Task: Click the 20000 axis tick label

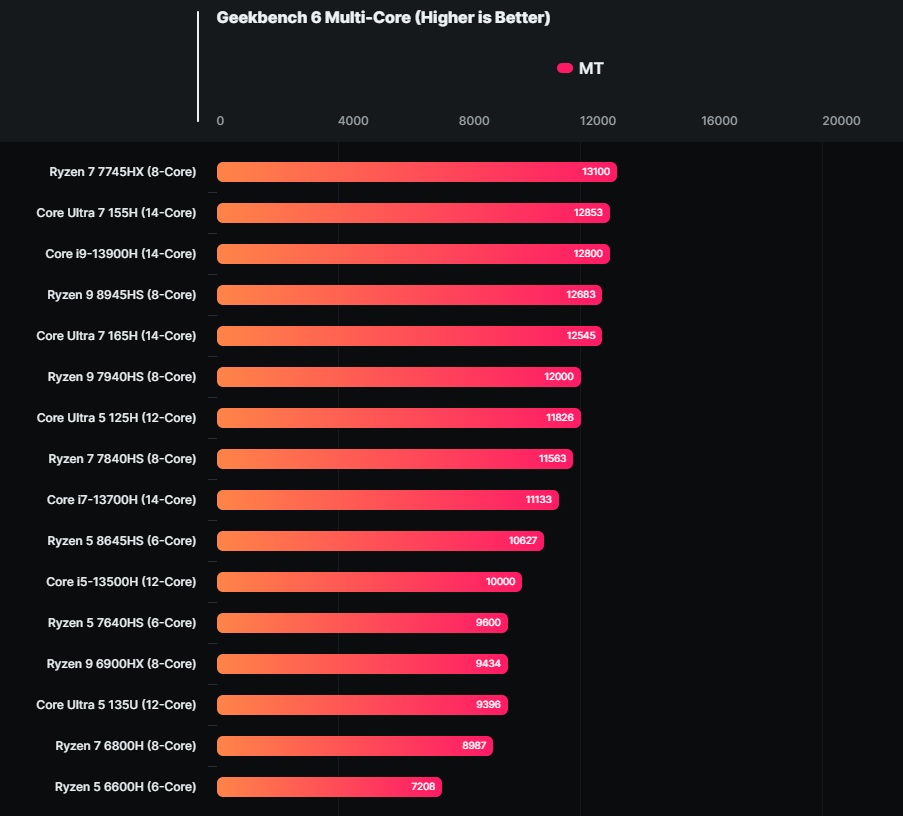Action: point(841,121)
